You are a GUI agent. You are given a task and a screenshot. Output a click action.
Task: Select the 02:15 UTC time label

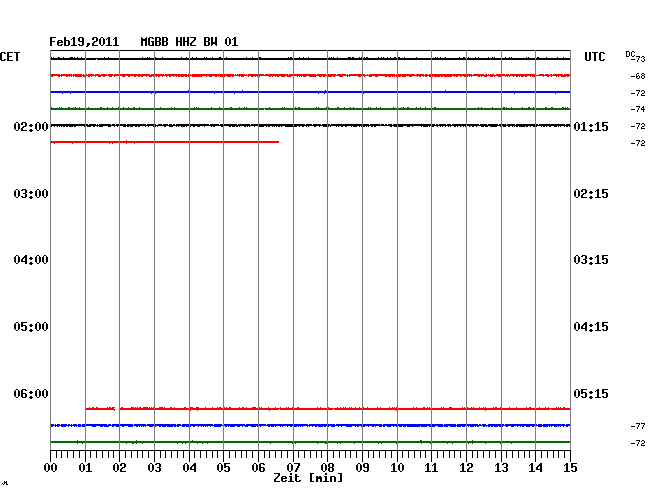tap(591, 194)
